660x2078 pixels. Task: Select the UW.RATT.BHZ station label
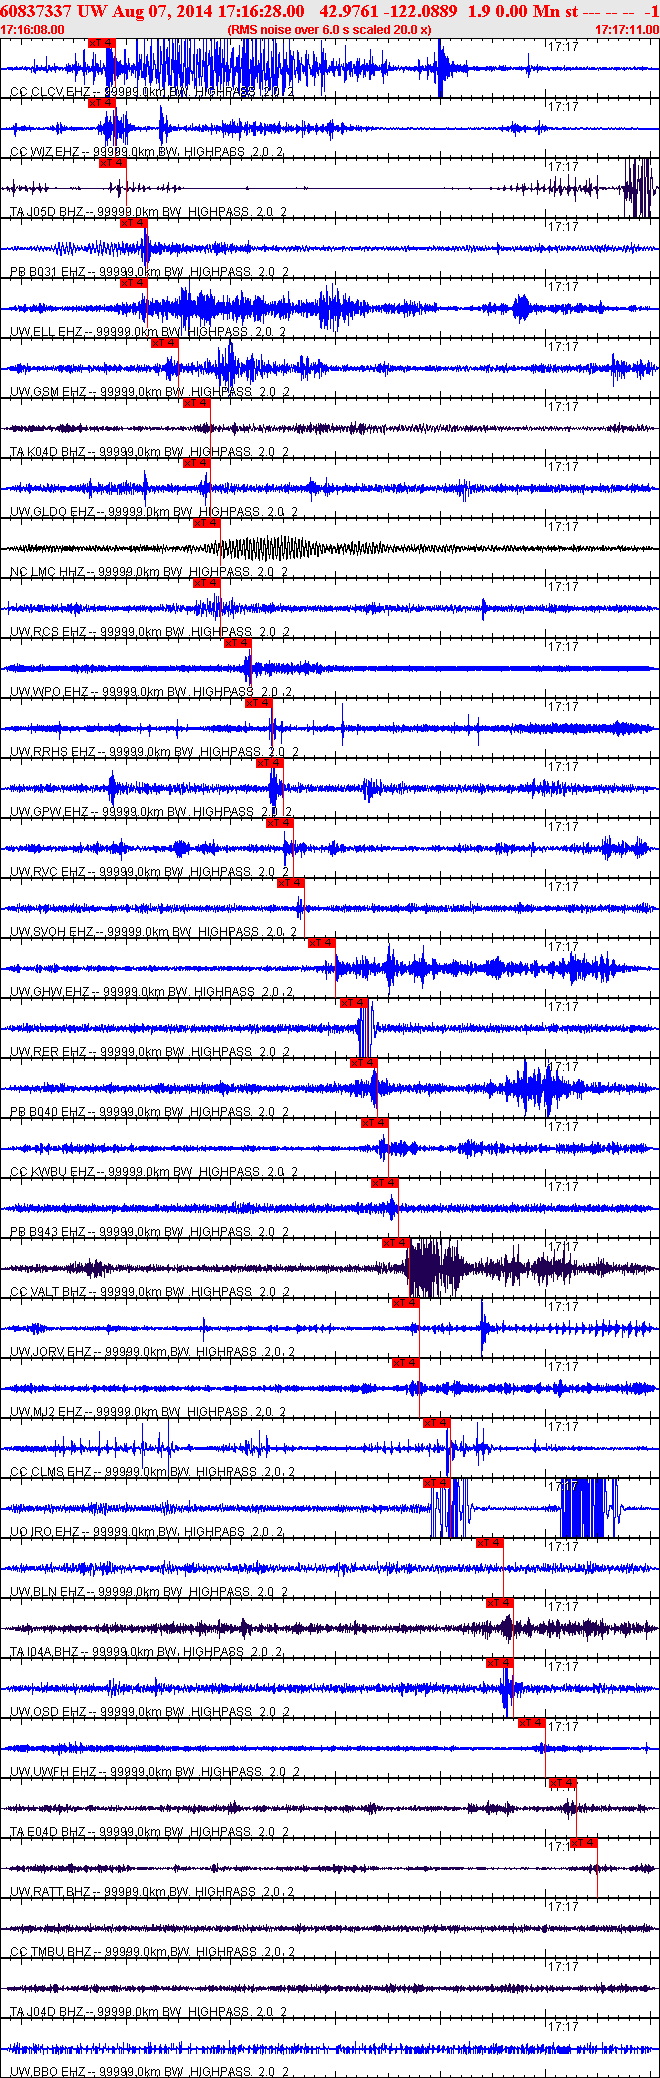154,1892
